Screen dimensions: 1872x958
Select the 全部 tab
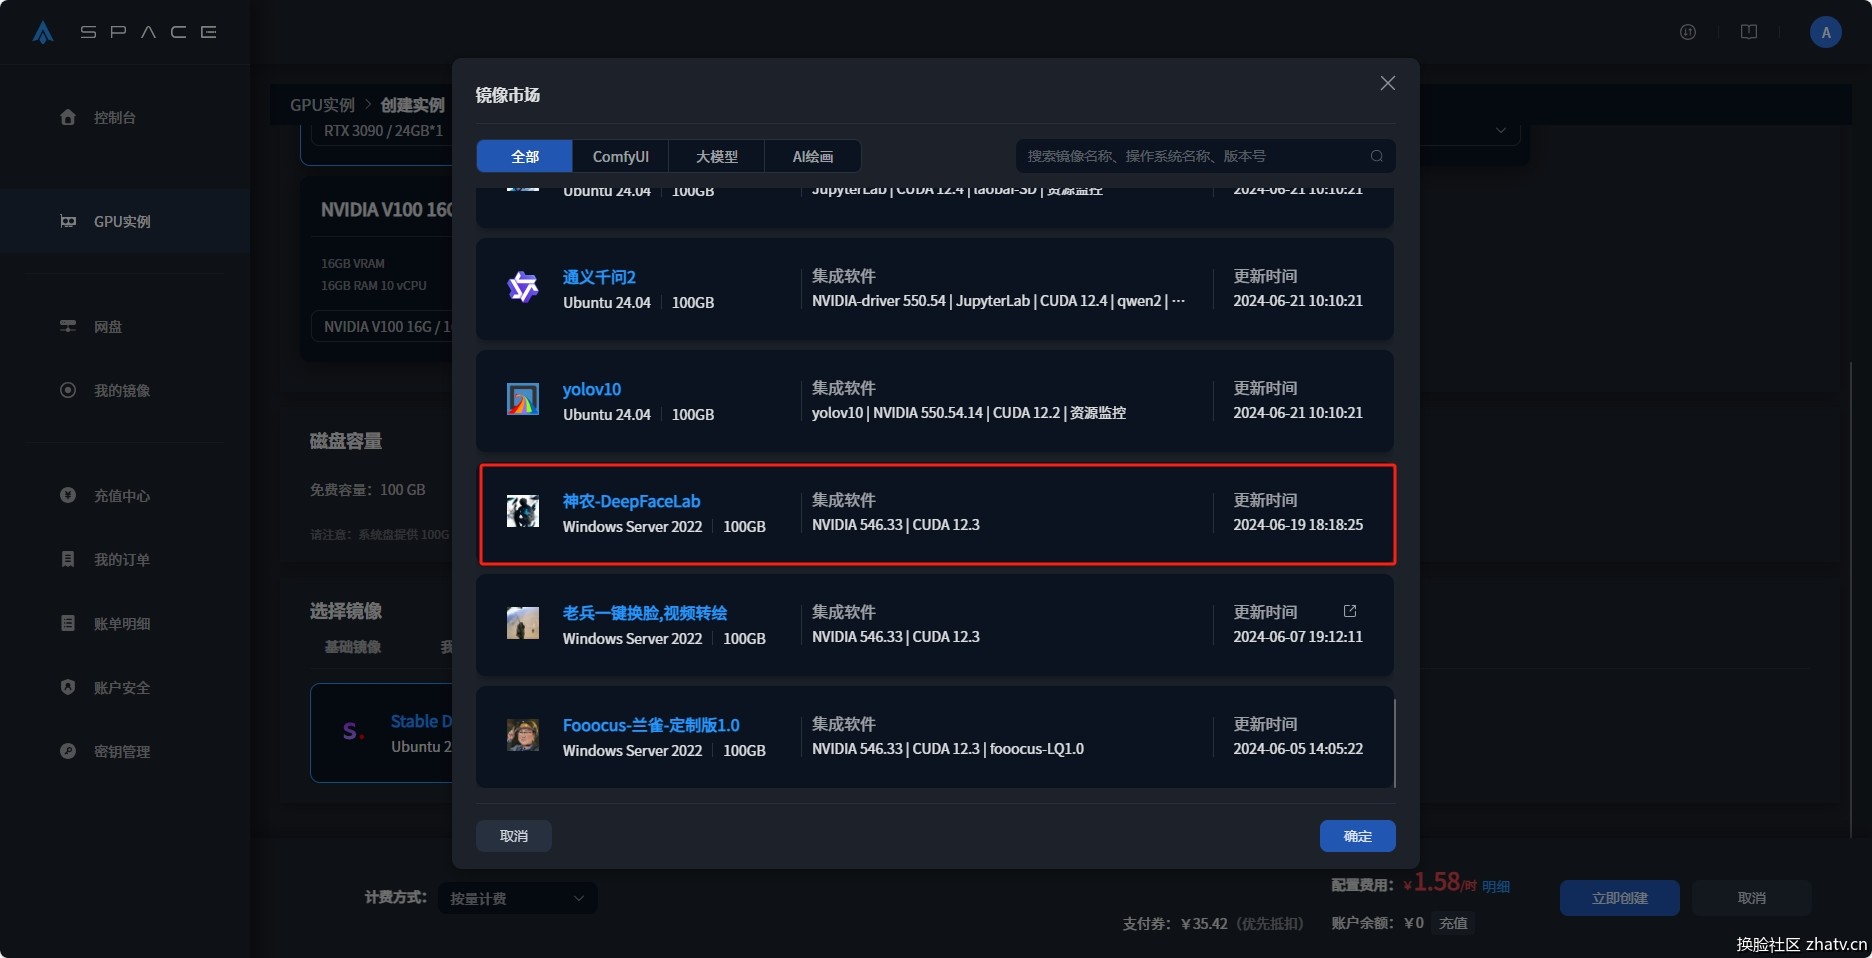[525, 156]
